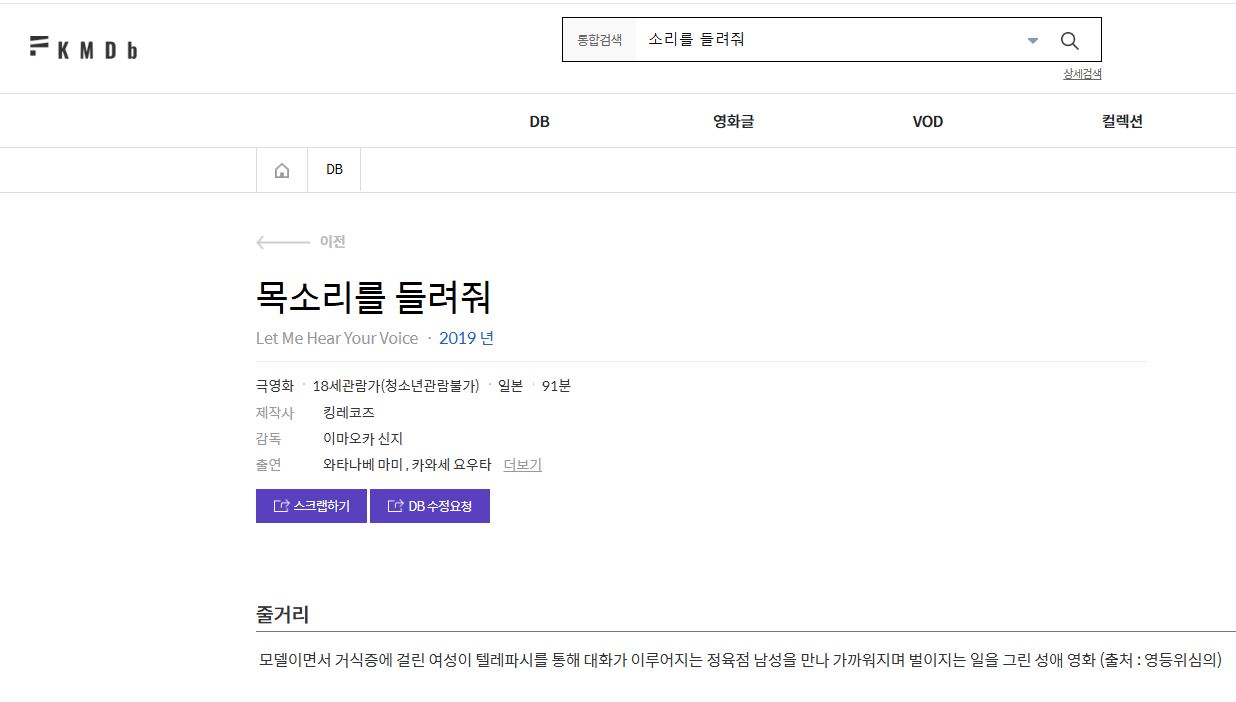The width and height of the screenshot is (1236, 702).
Task: Open the 통합검색 category selector
Action: (599, 40)
